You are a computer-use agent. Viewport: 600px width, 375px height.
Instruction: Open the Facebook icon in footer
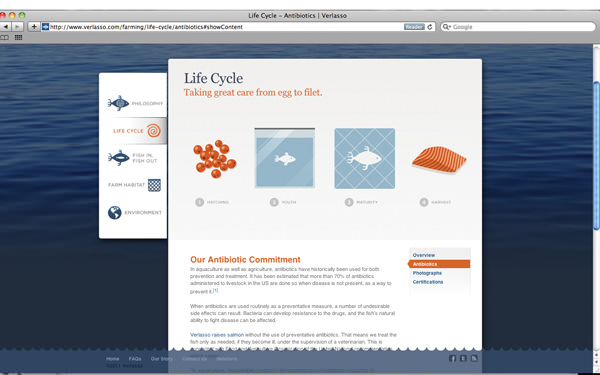tap(452, 359)
